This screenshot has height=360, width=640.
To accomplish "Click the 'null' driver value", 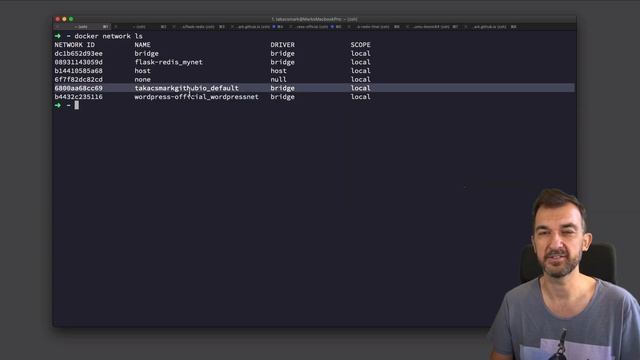I will [x=278, y=79].
